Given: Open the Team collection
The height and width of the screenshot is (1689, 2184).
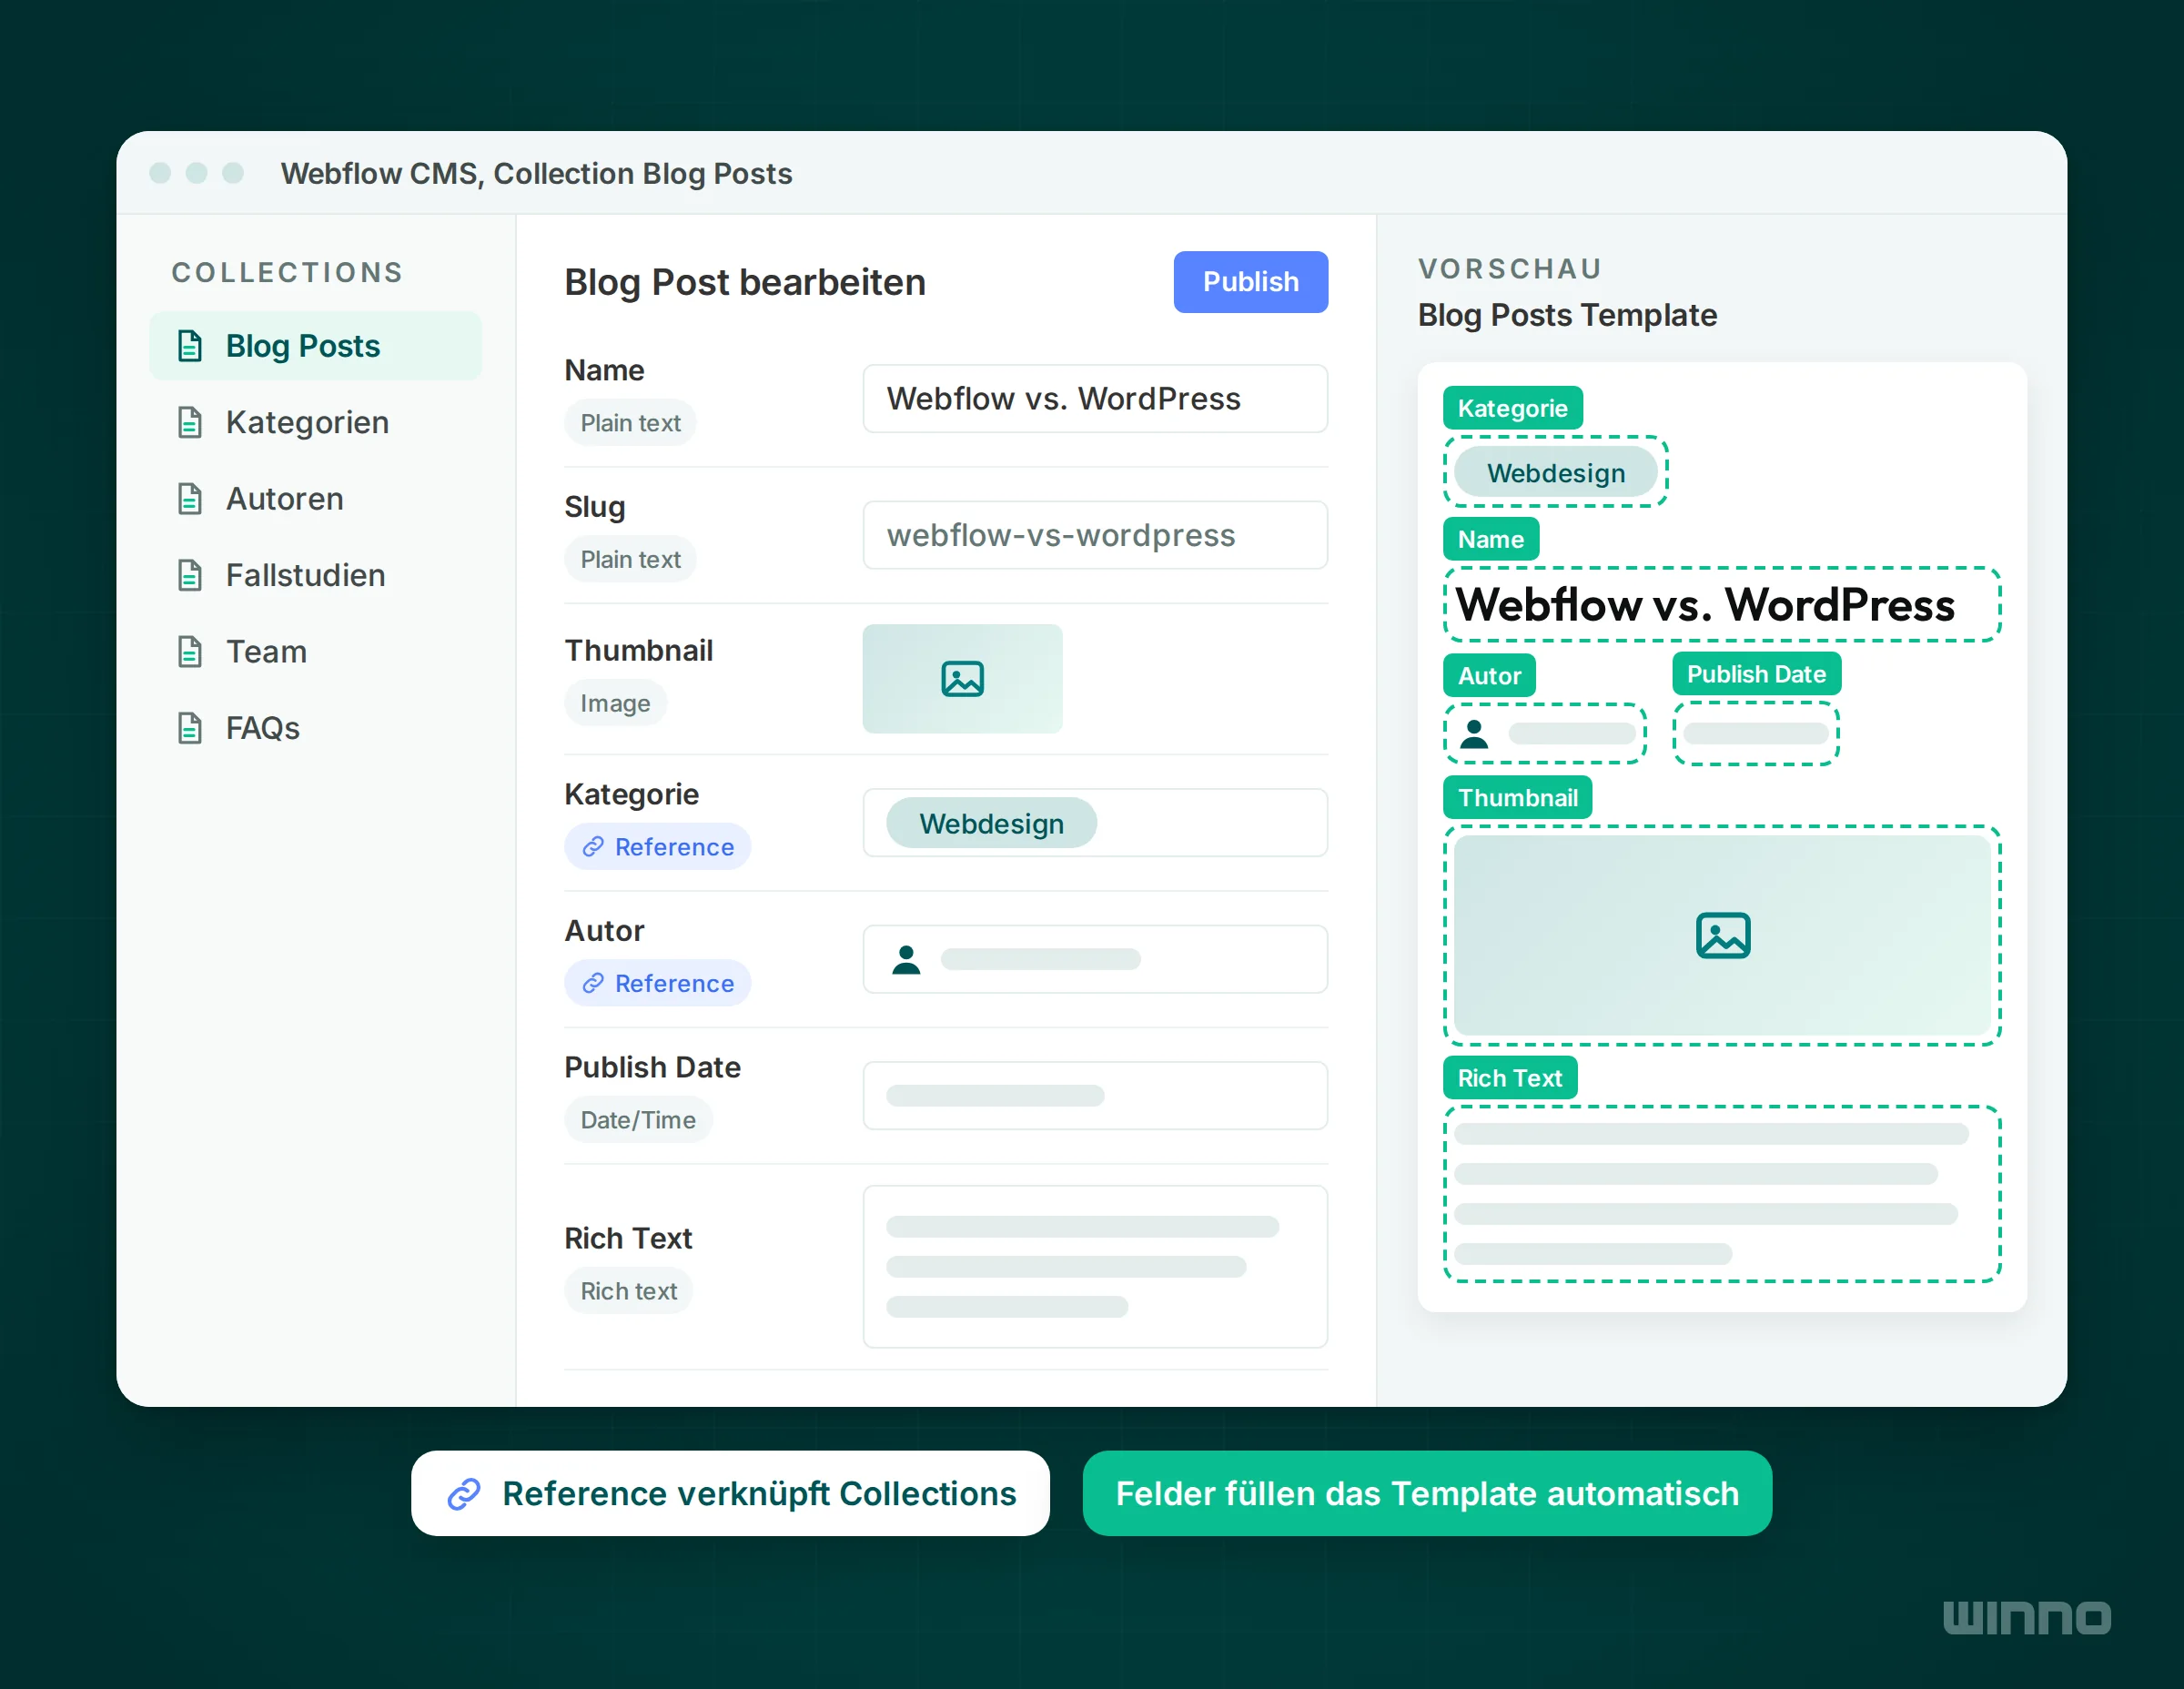Looking at the screenshot, I should [316, 651].
